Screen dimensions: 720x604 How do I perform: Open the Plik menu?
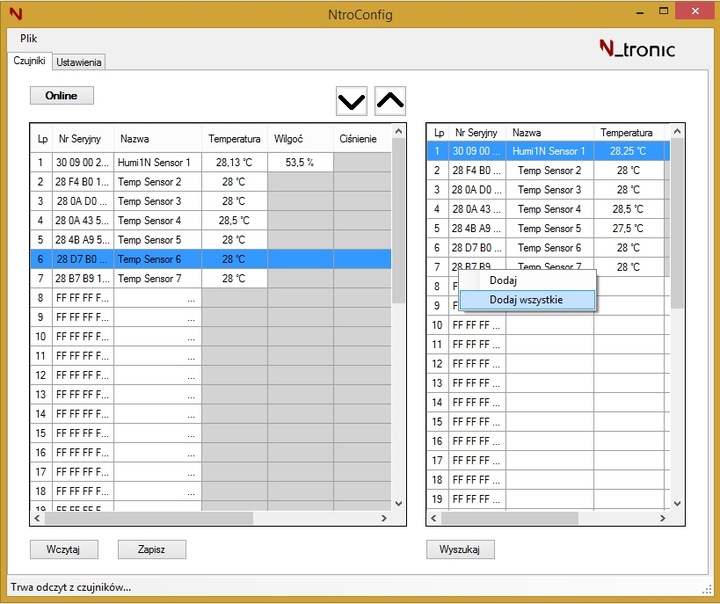(x=28, y=38)
